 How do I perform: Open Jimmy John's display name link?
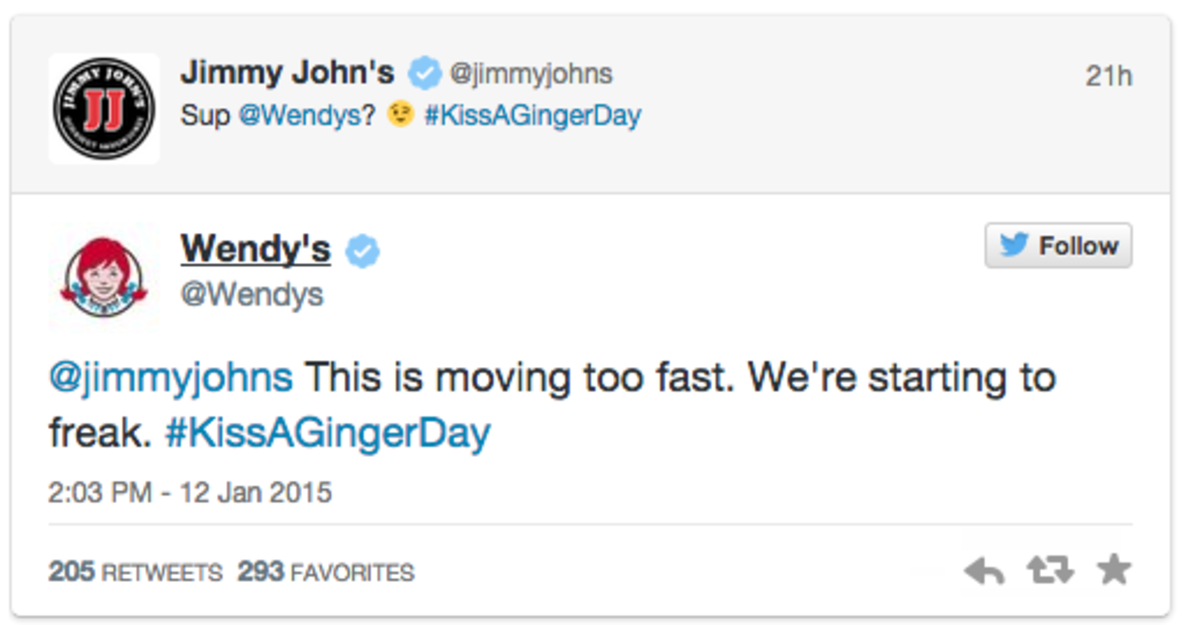tap(288, 72)
